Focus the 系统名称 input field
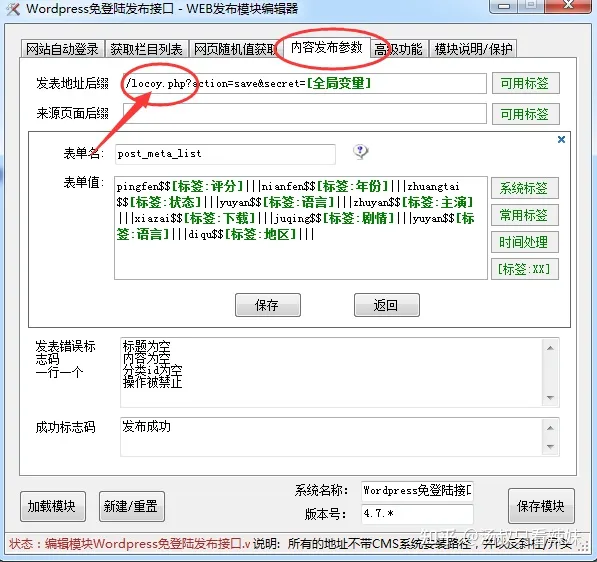This screenshot has height=562, width=597. point(417,490)
